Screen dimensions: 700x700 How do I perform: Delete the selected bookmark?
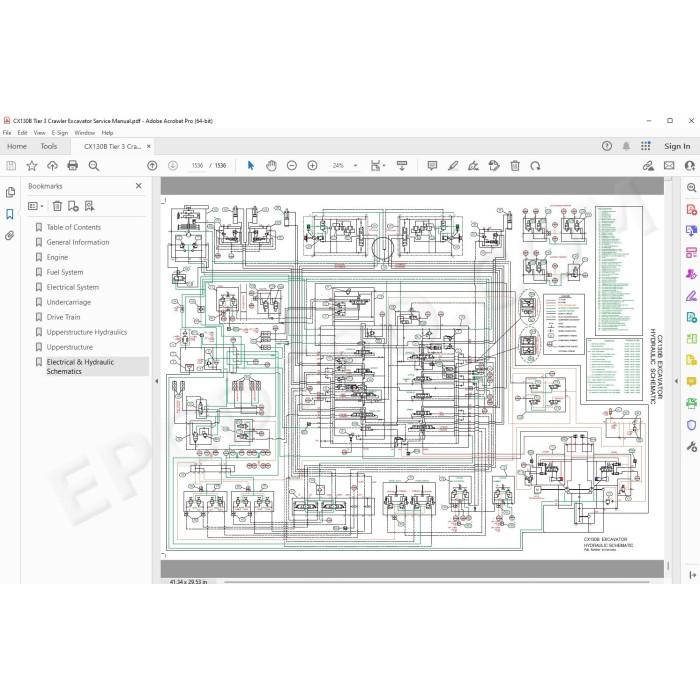pos(57,206)
